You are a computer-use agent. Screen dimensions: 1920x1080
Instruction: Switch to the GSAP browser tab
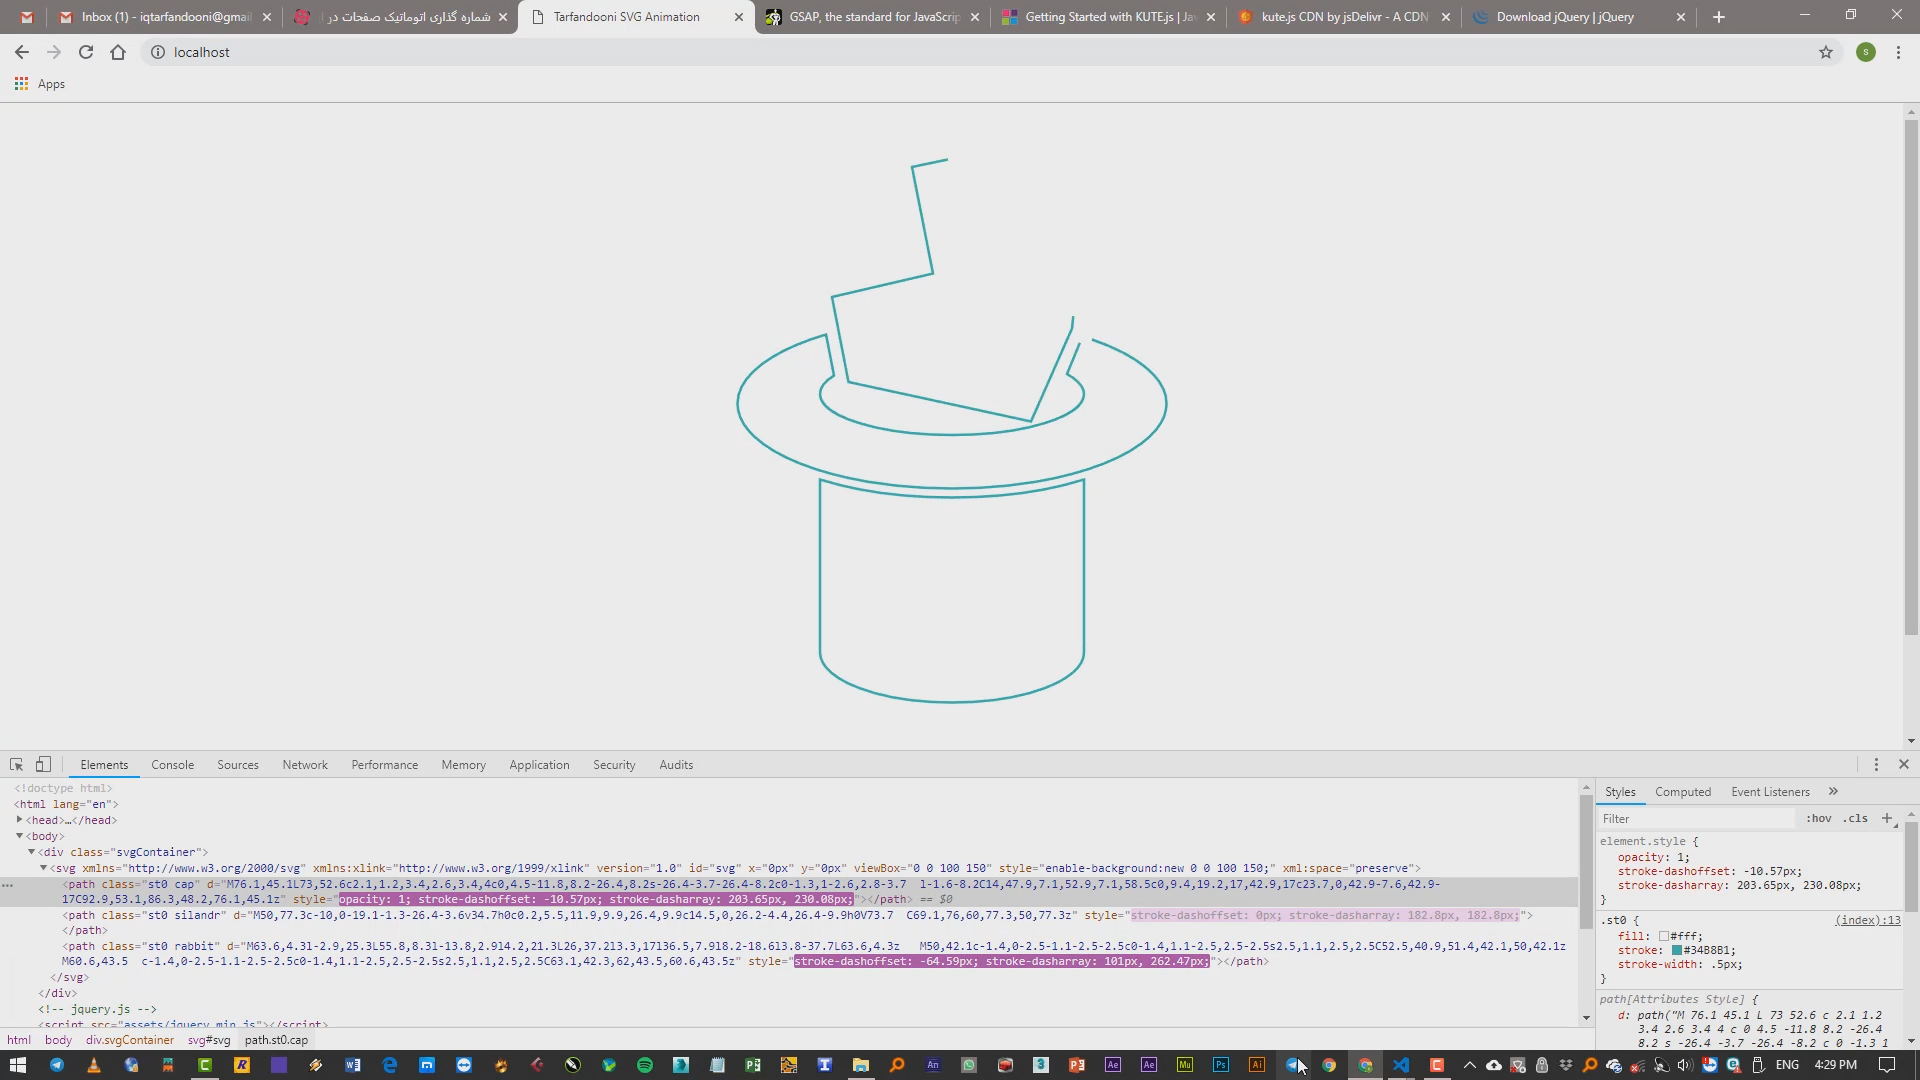click(872, 17)
